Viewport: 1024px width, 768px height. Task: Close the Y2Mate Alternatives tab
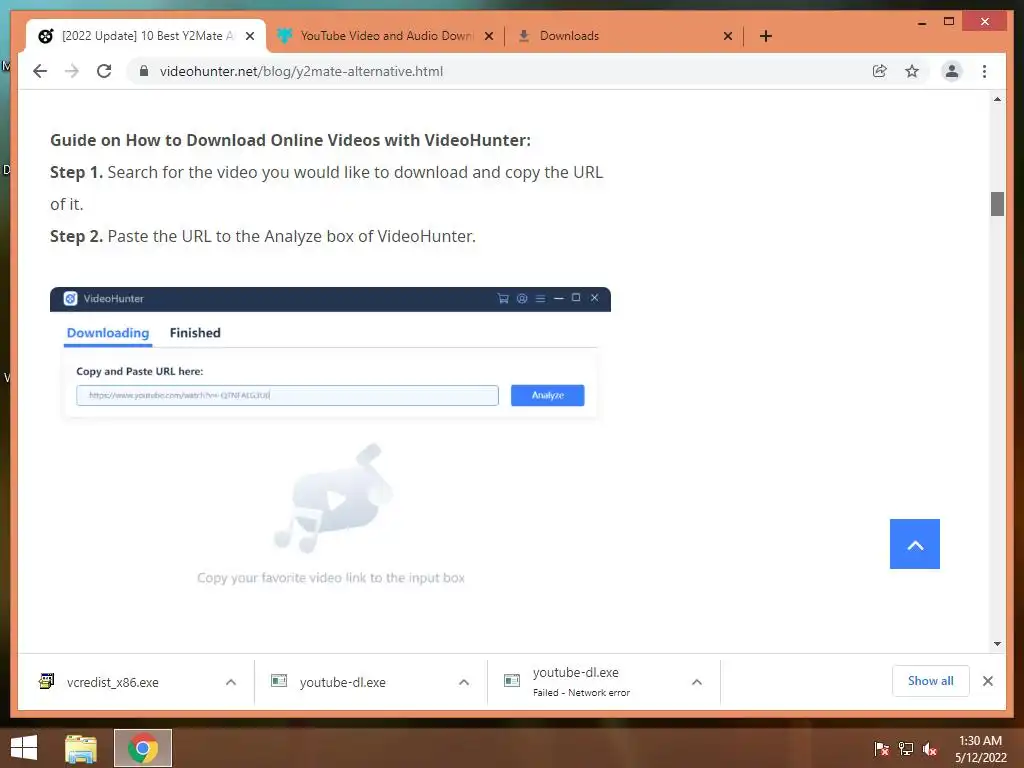coord(249,36)
